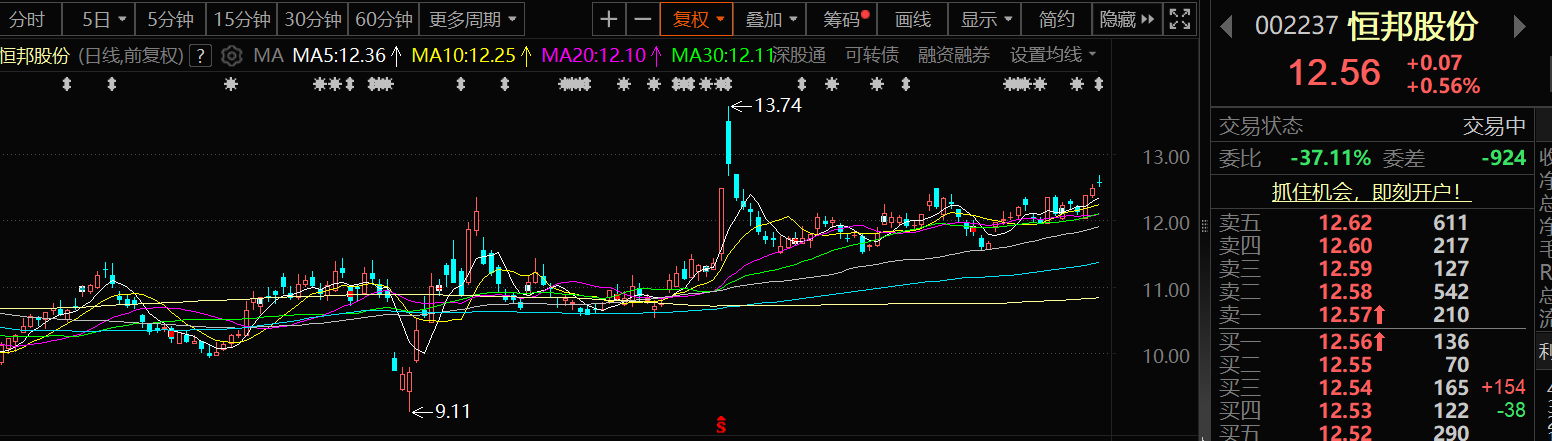Click the order change -38

tap(1510, 410)
